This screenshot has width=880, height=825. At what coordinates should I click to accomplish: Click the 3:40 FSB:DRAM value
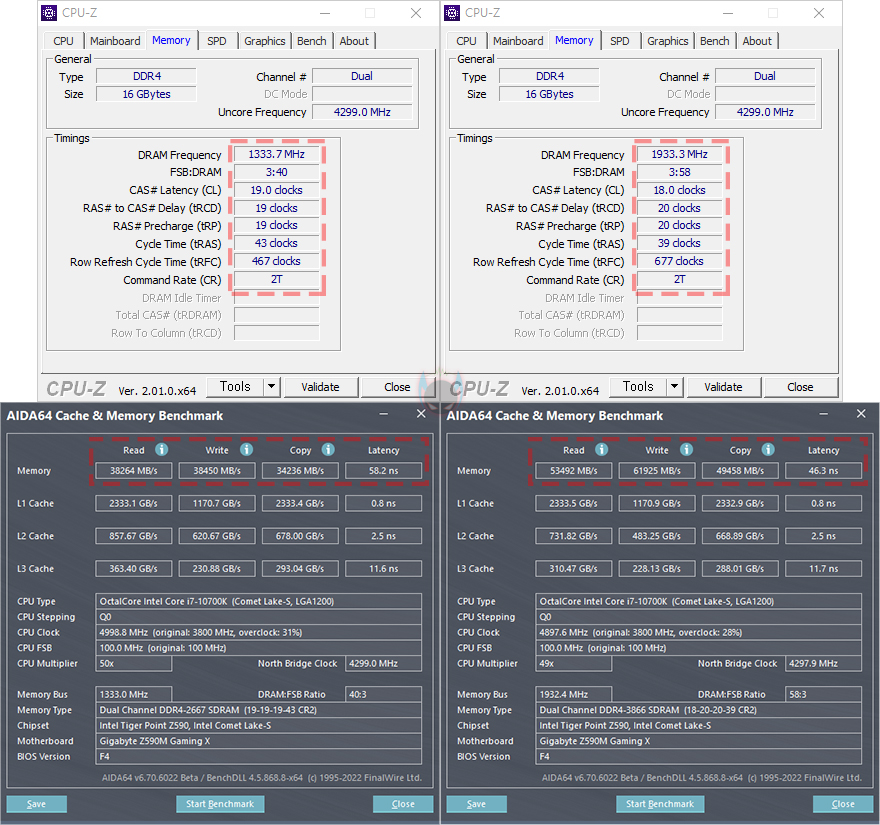pyautogui.click(x=277, y=172)
